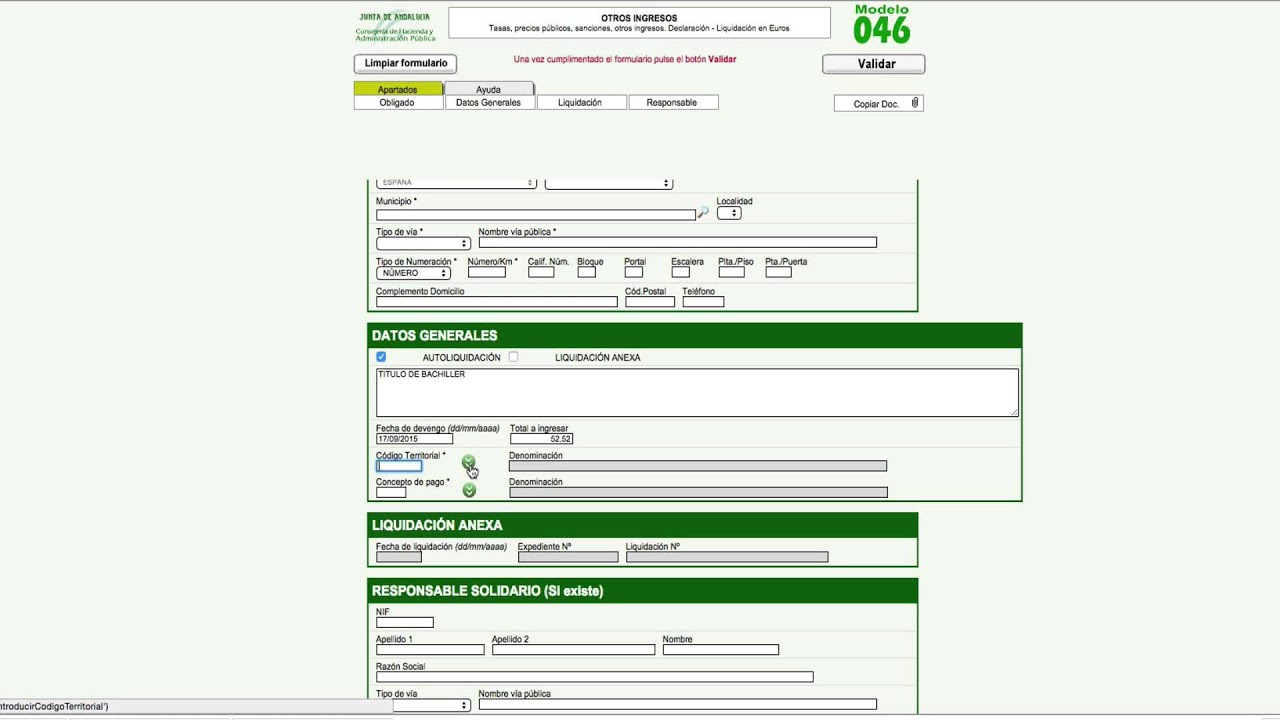Uncheck the AUTOLIQUIDACIÓN checkbox
The width and height of the screenshot is (1280, 720).
coord(381,357)
